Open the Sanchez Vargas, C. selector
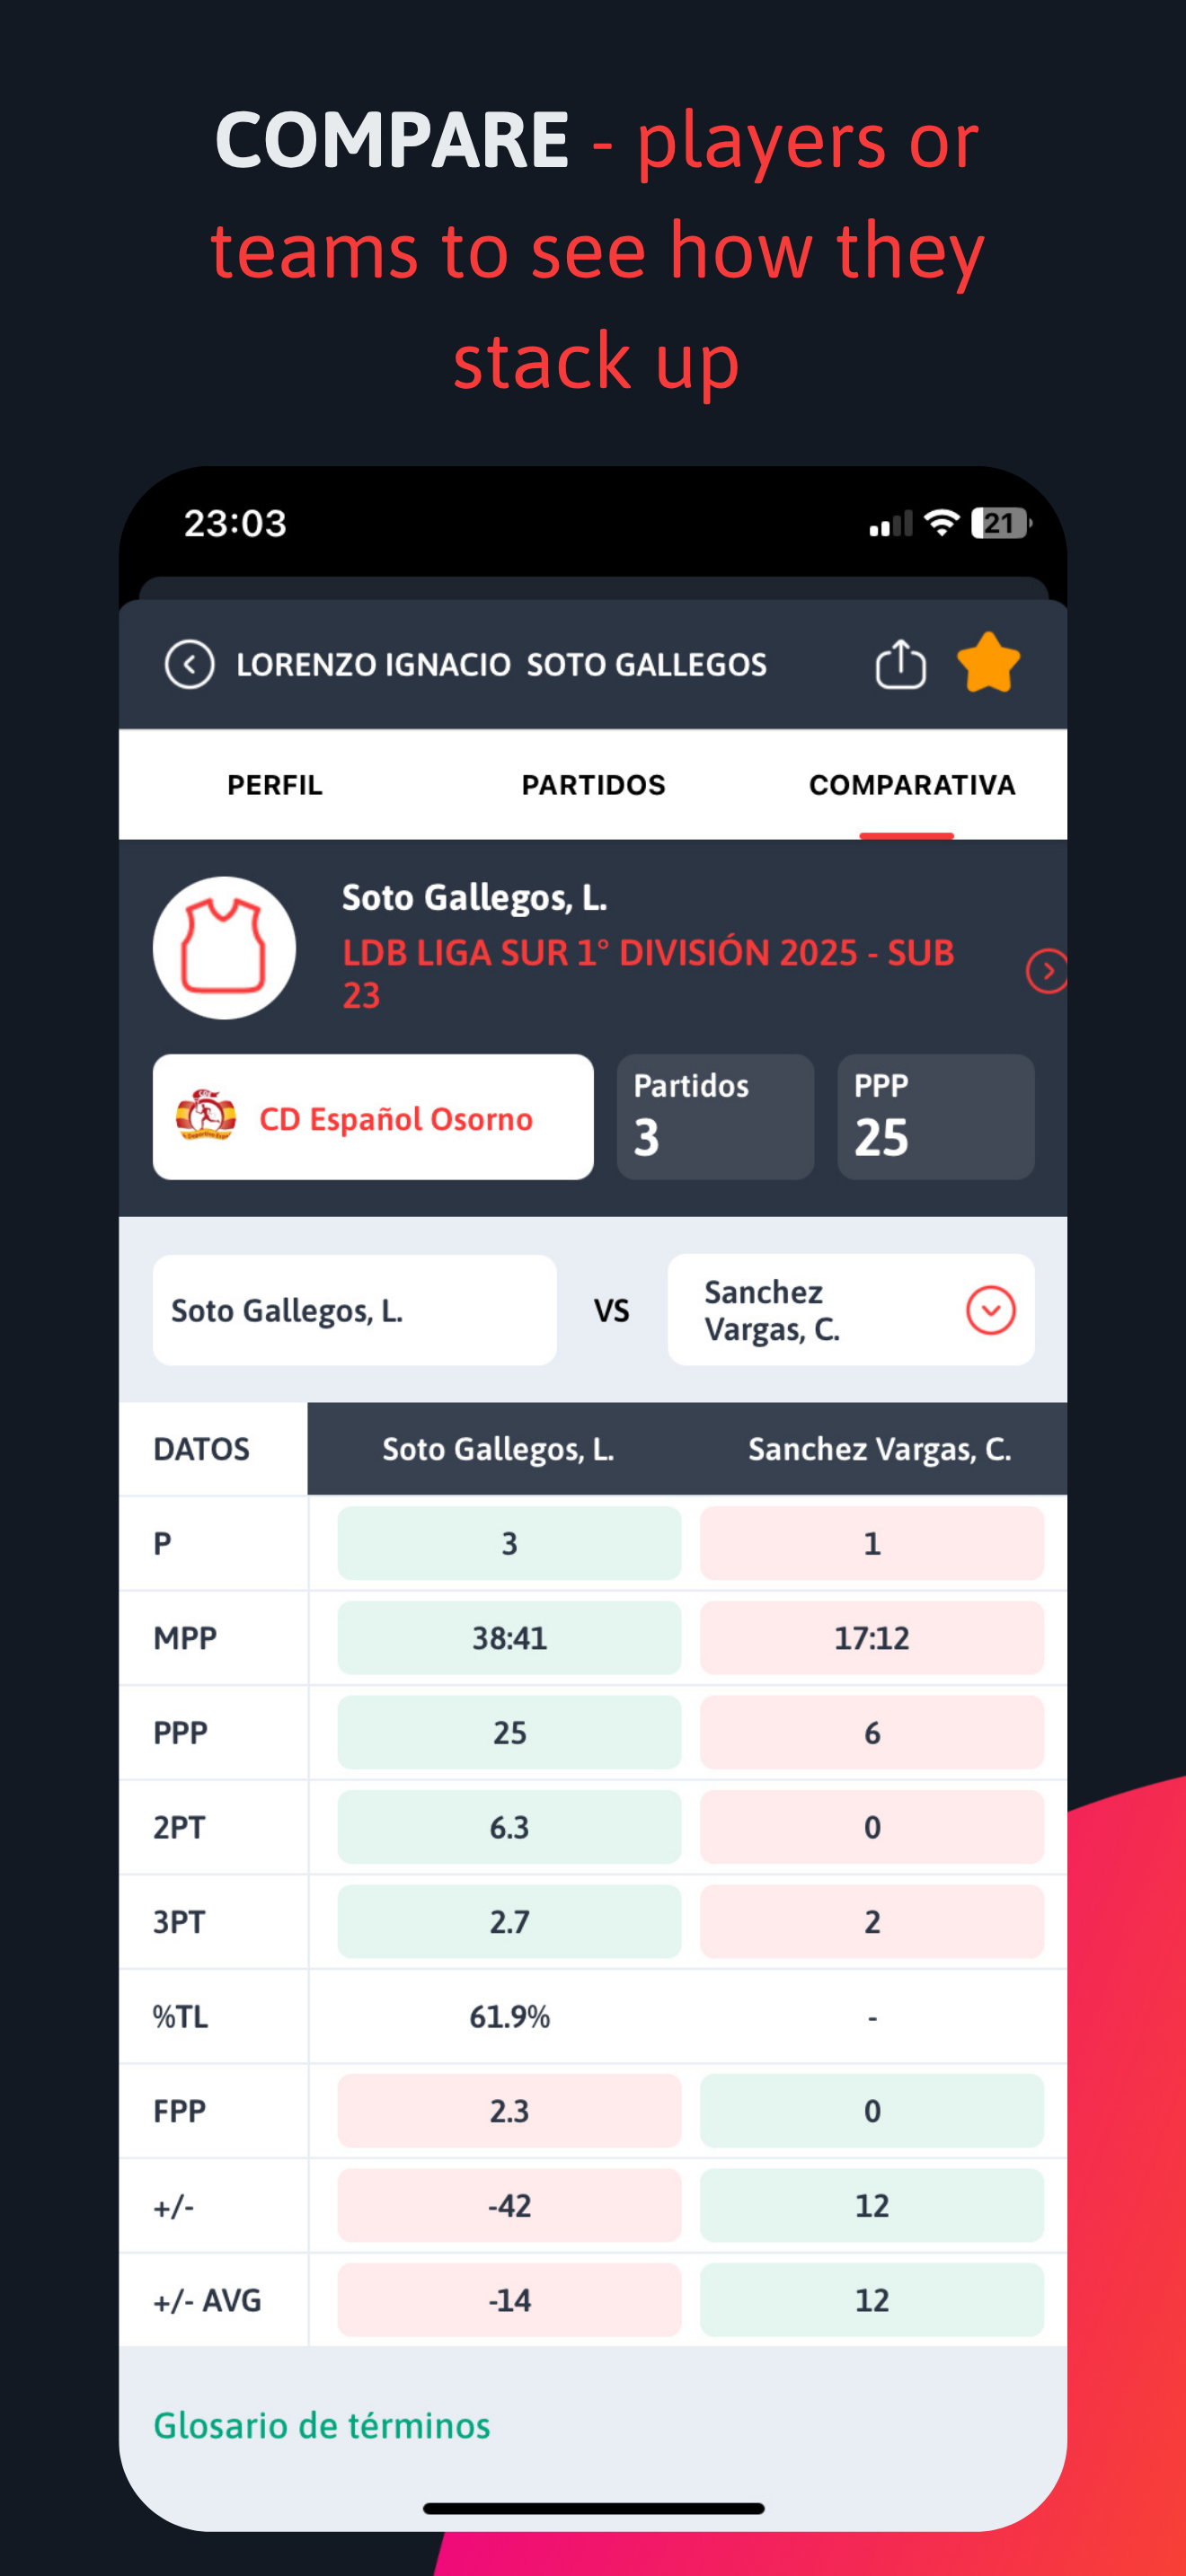1186x2576 pixels. point(851,1310)
